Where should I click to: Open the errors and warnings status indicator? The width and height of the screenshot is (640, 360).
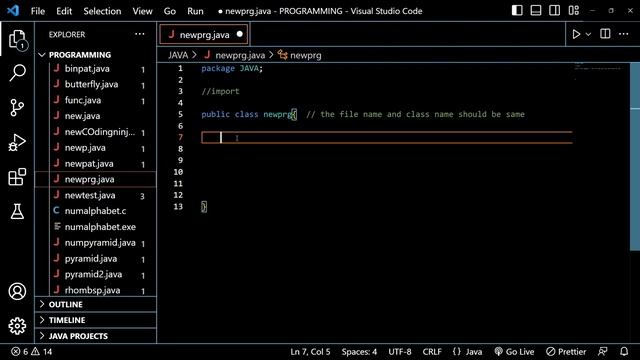pos(32,352)
